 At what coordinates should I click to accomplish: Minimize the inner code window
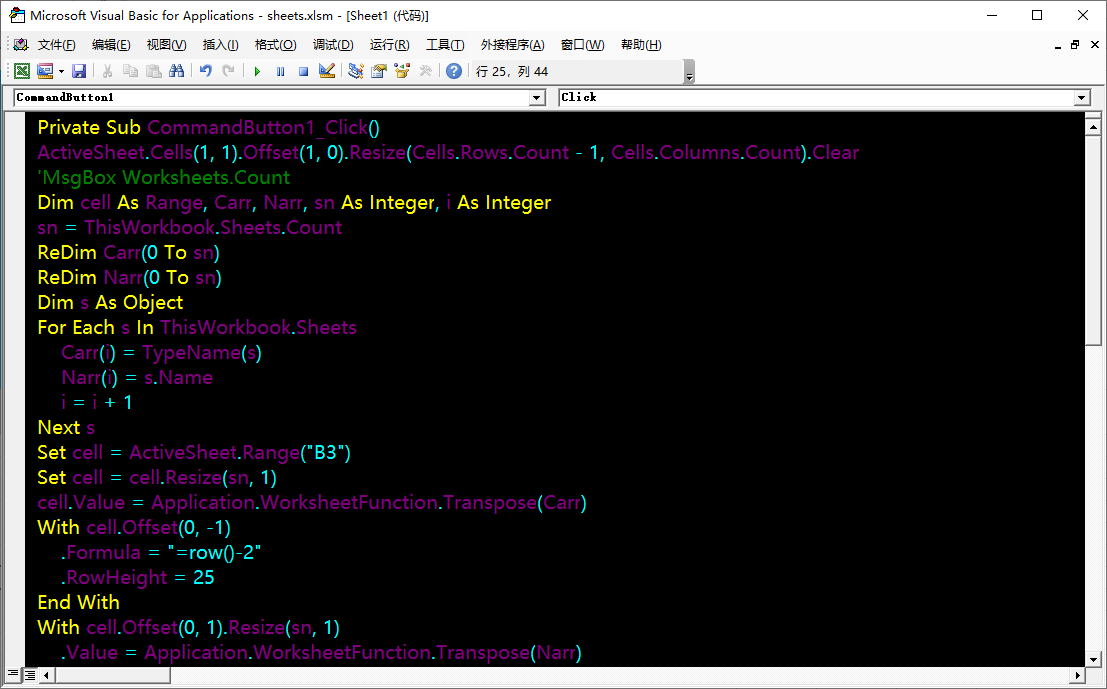[1058, 46]
